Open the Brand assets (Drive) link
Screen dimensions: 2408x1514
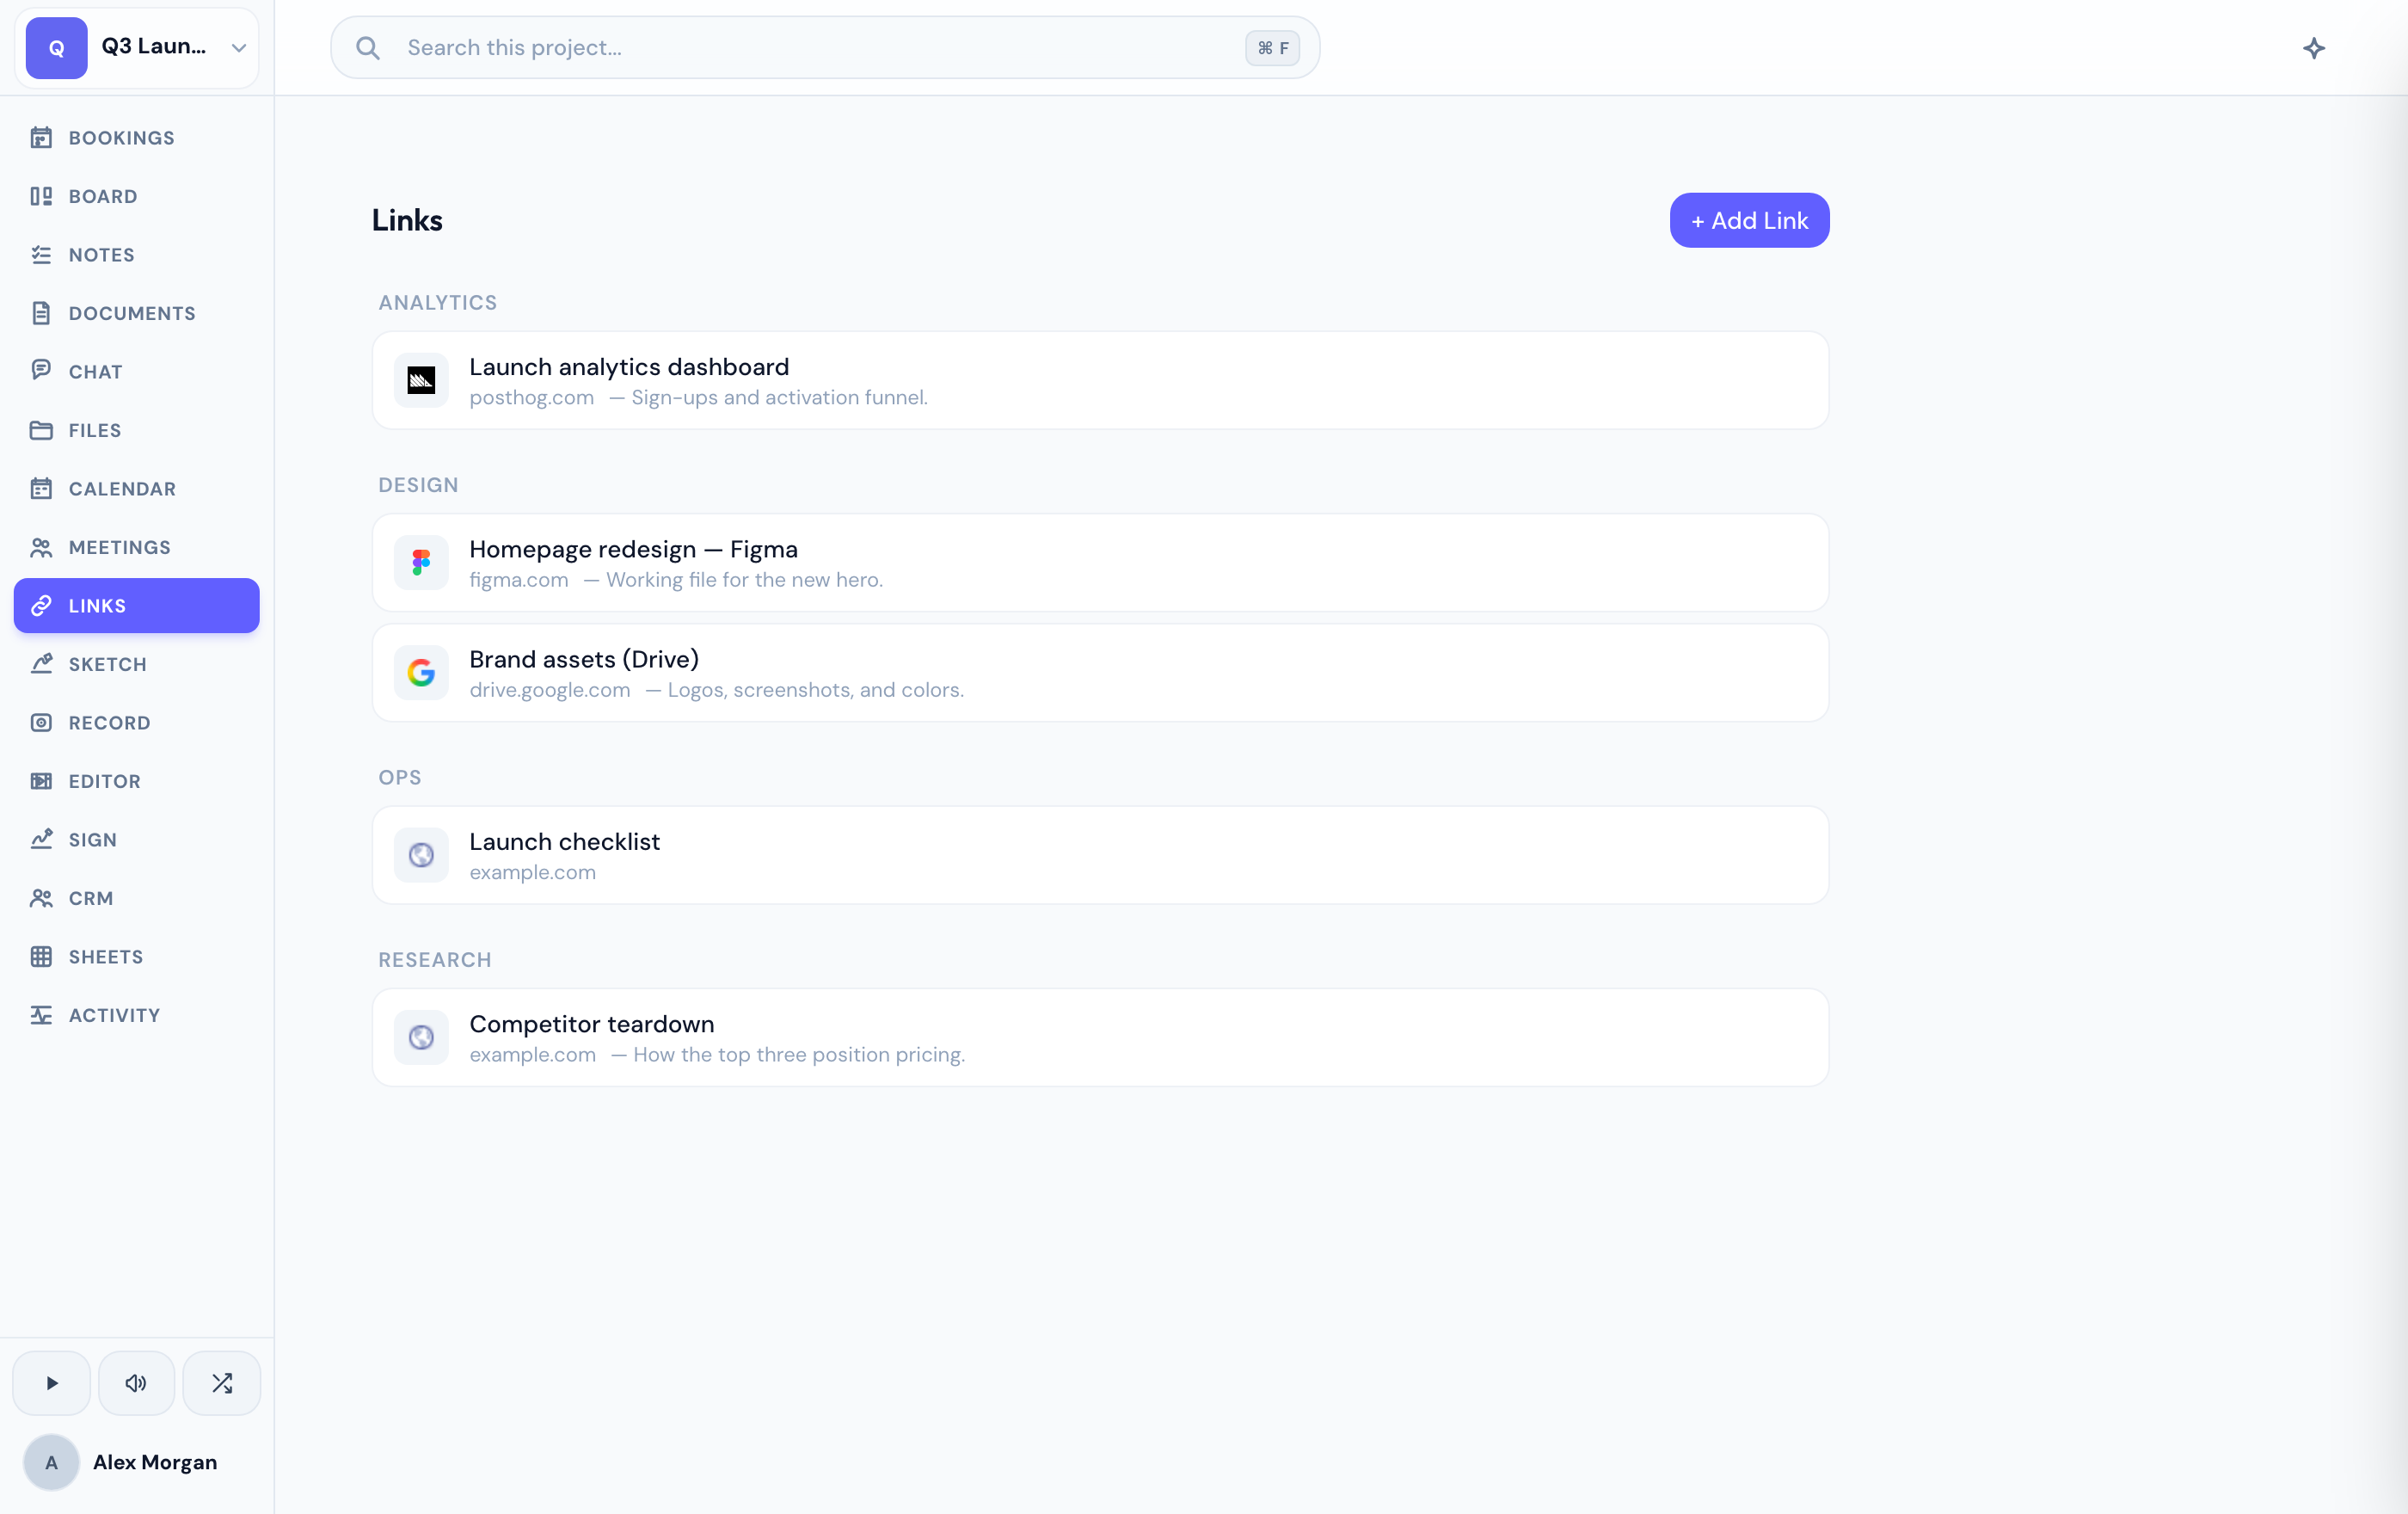(1100, 673)
